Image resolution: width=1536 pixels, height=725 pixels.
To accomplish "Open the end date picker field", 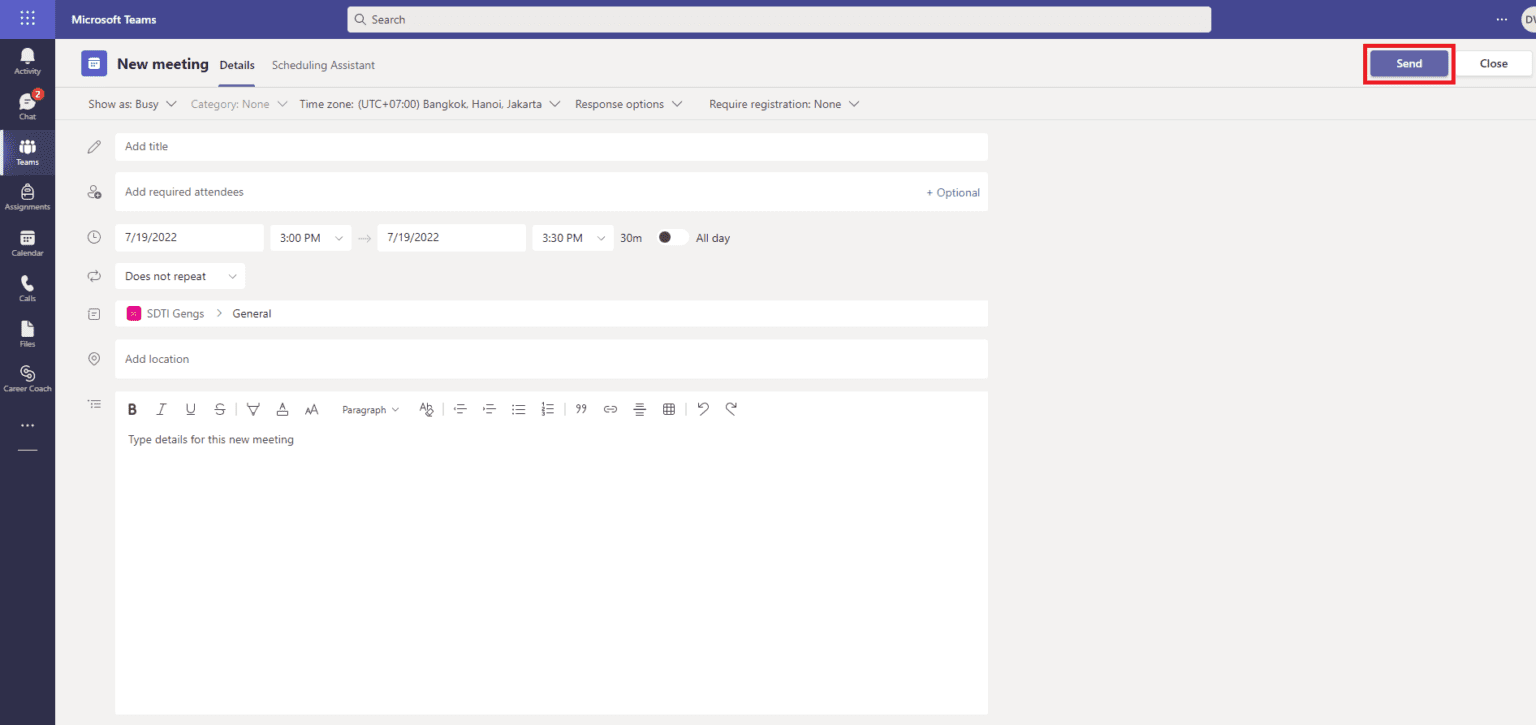I will 451,238.
